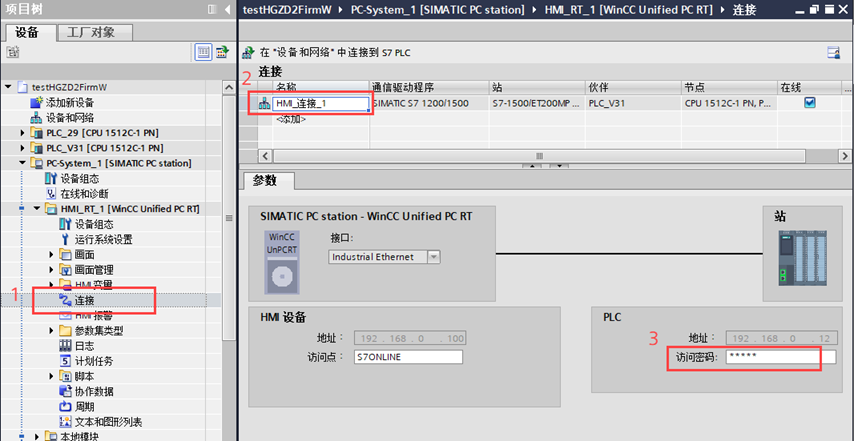The height and width of the screenshot is (441, 854).
Task: Expand the PLC_29 tree node
Action: coord(24,133)
